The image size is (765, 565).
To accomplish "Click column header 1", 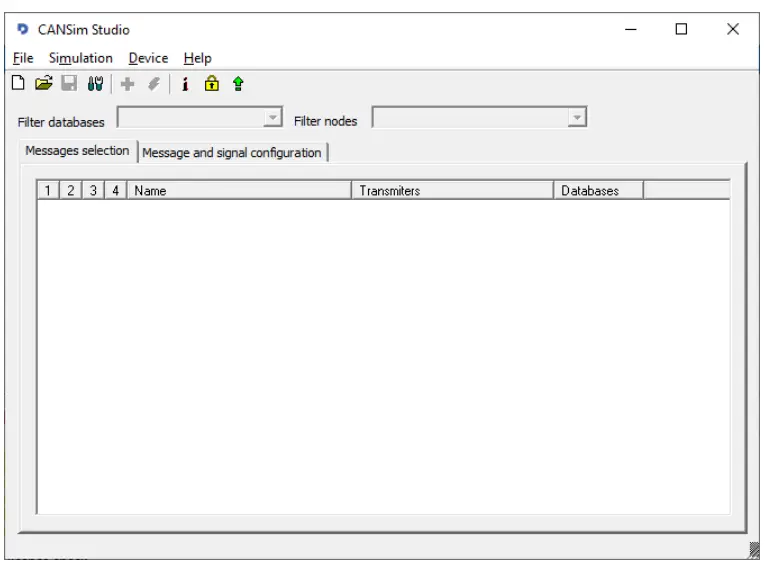I will [x=48, y=190].
